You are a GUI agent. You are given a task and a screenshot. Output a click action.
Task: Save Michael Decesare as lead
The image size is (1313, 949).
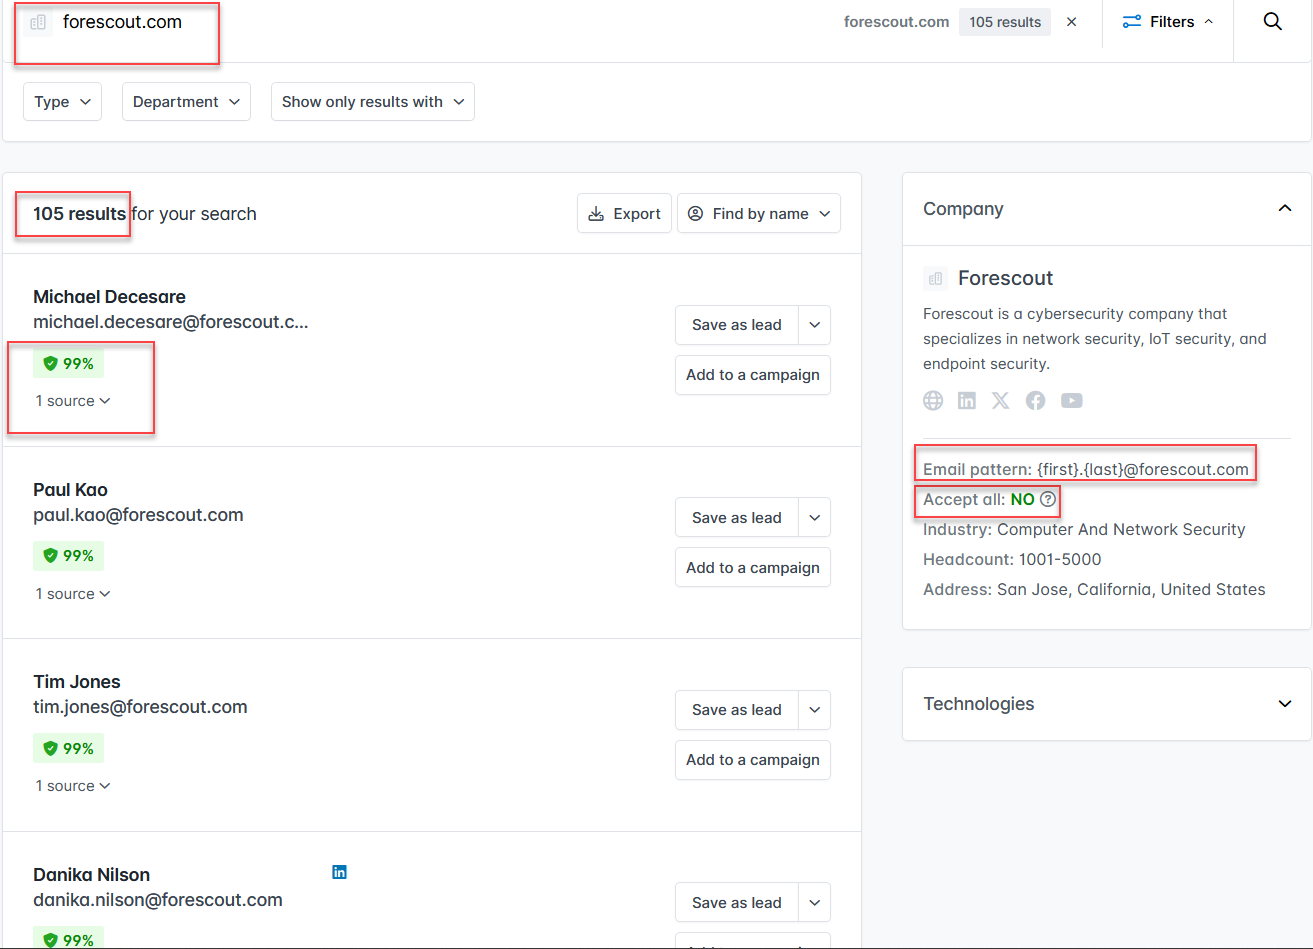coord(736,325)
